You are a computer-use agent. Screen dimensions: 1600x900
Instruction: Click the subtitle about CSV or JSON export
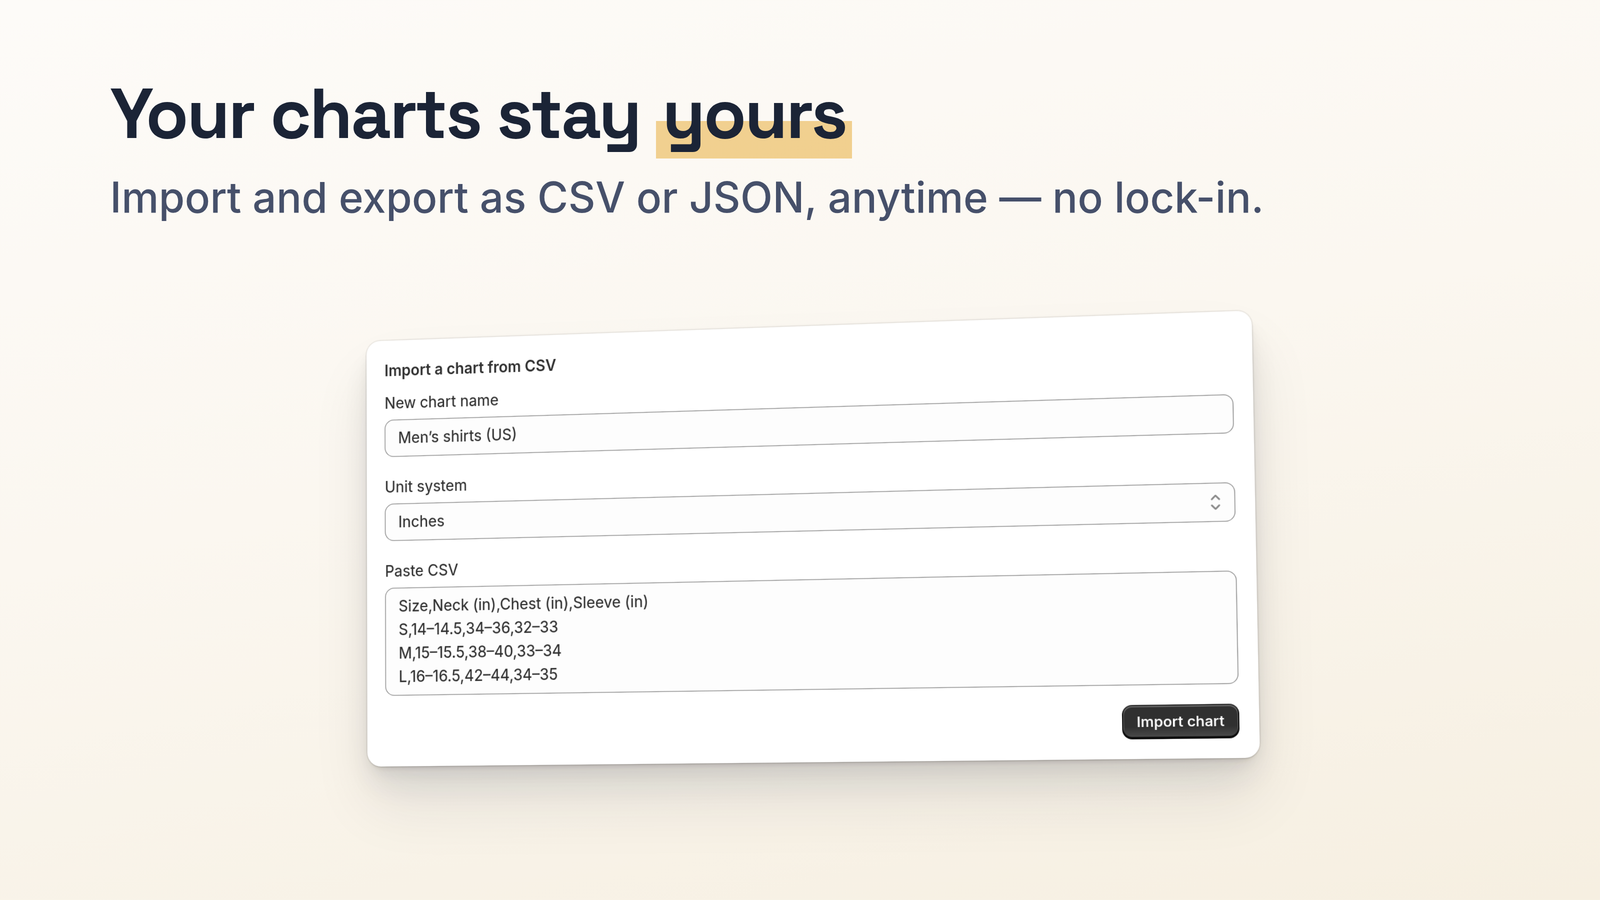click(686, 198)
